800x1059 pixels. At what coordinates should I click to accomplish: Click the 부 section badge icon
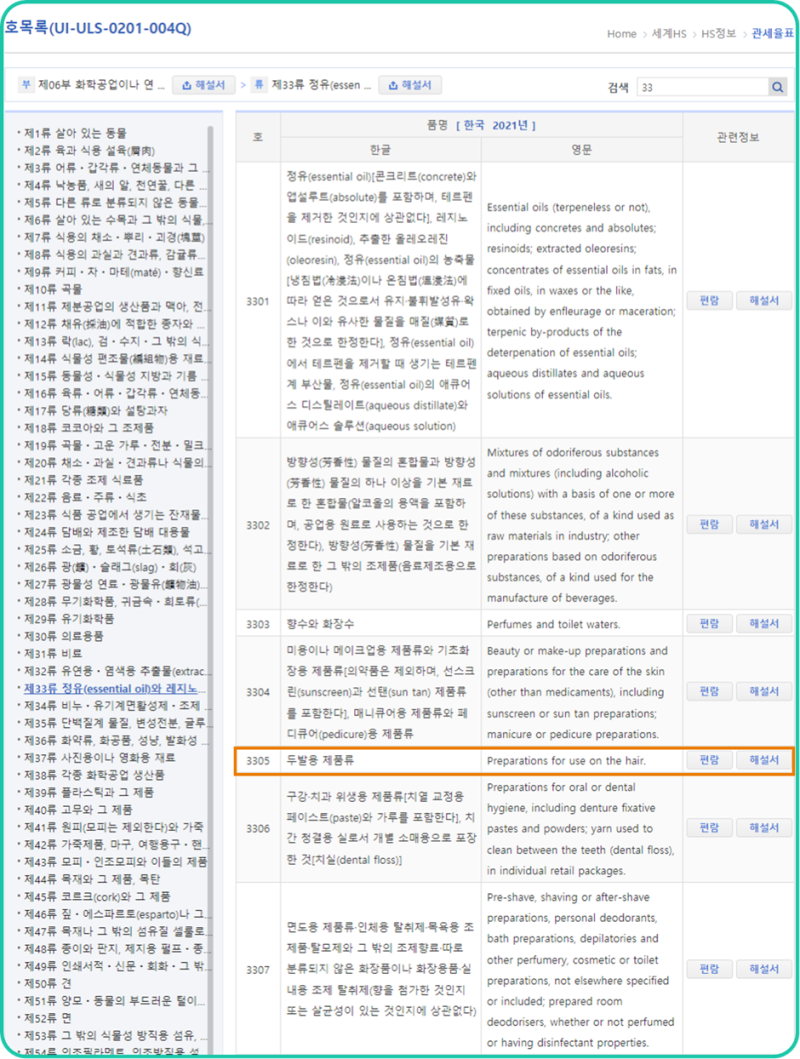(x=26, y=85)
